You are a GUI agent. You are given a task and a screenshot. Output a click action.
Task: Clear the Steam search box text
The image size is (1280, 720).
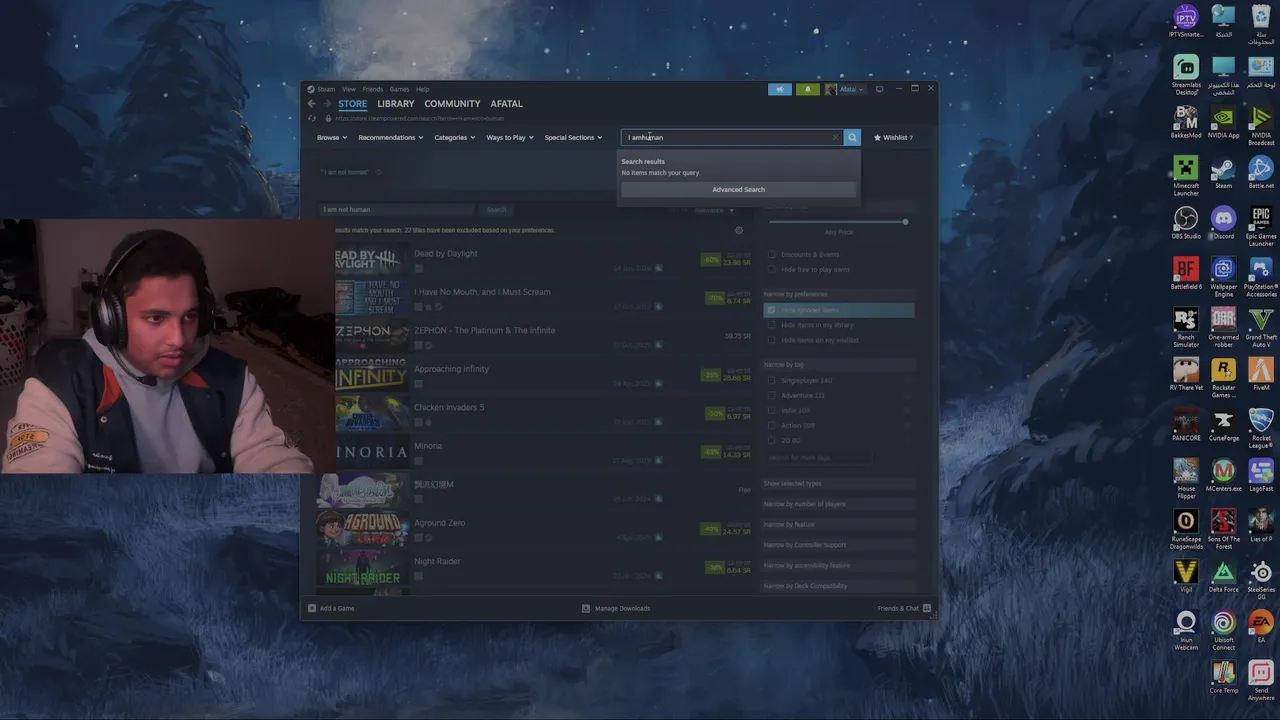(836, 137)
